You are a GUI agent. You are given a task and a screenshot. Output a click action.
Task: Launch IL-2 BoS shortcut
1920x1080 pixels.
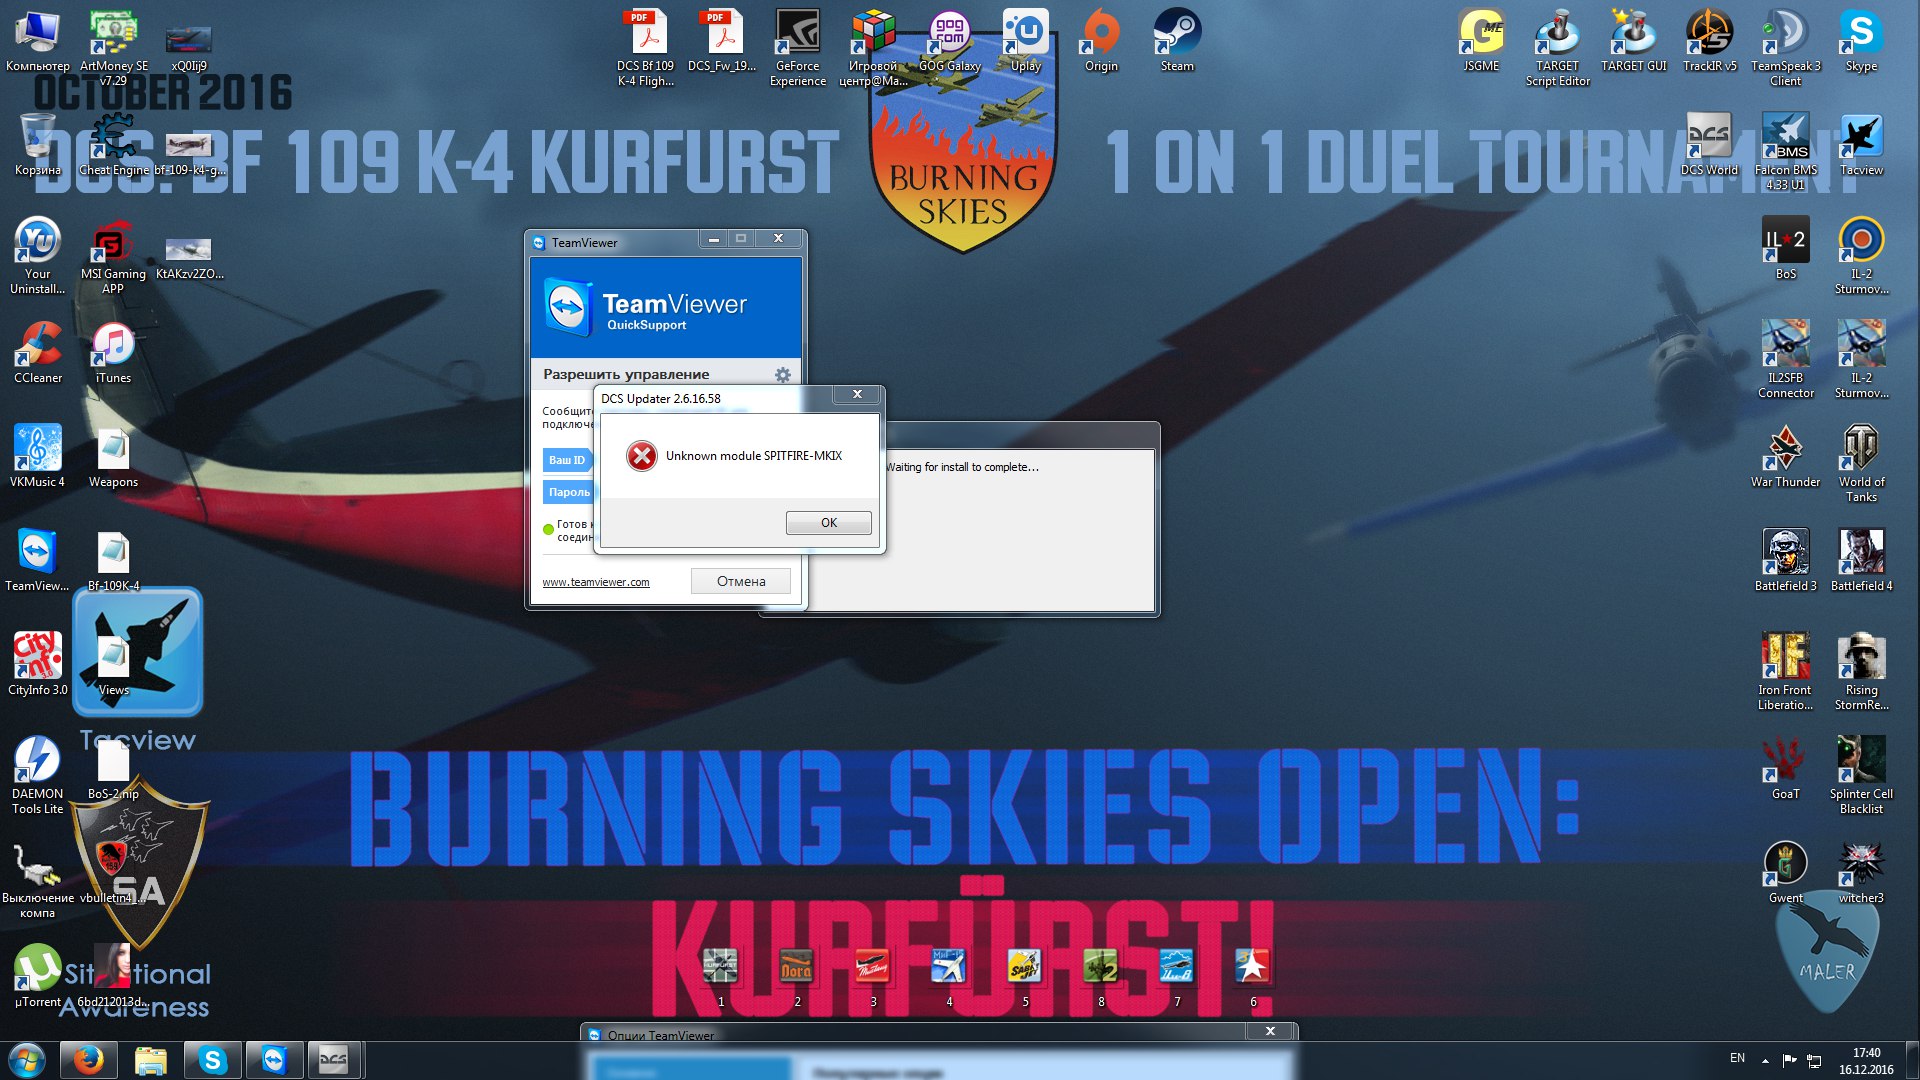[x=1785, y=249]
